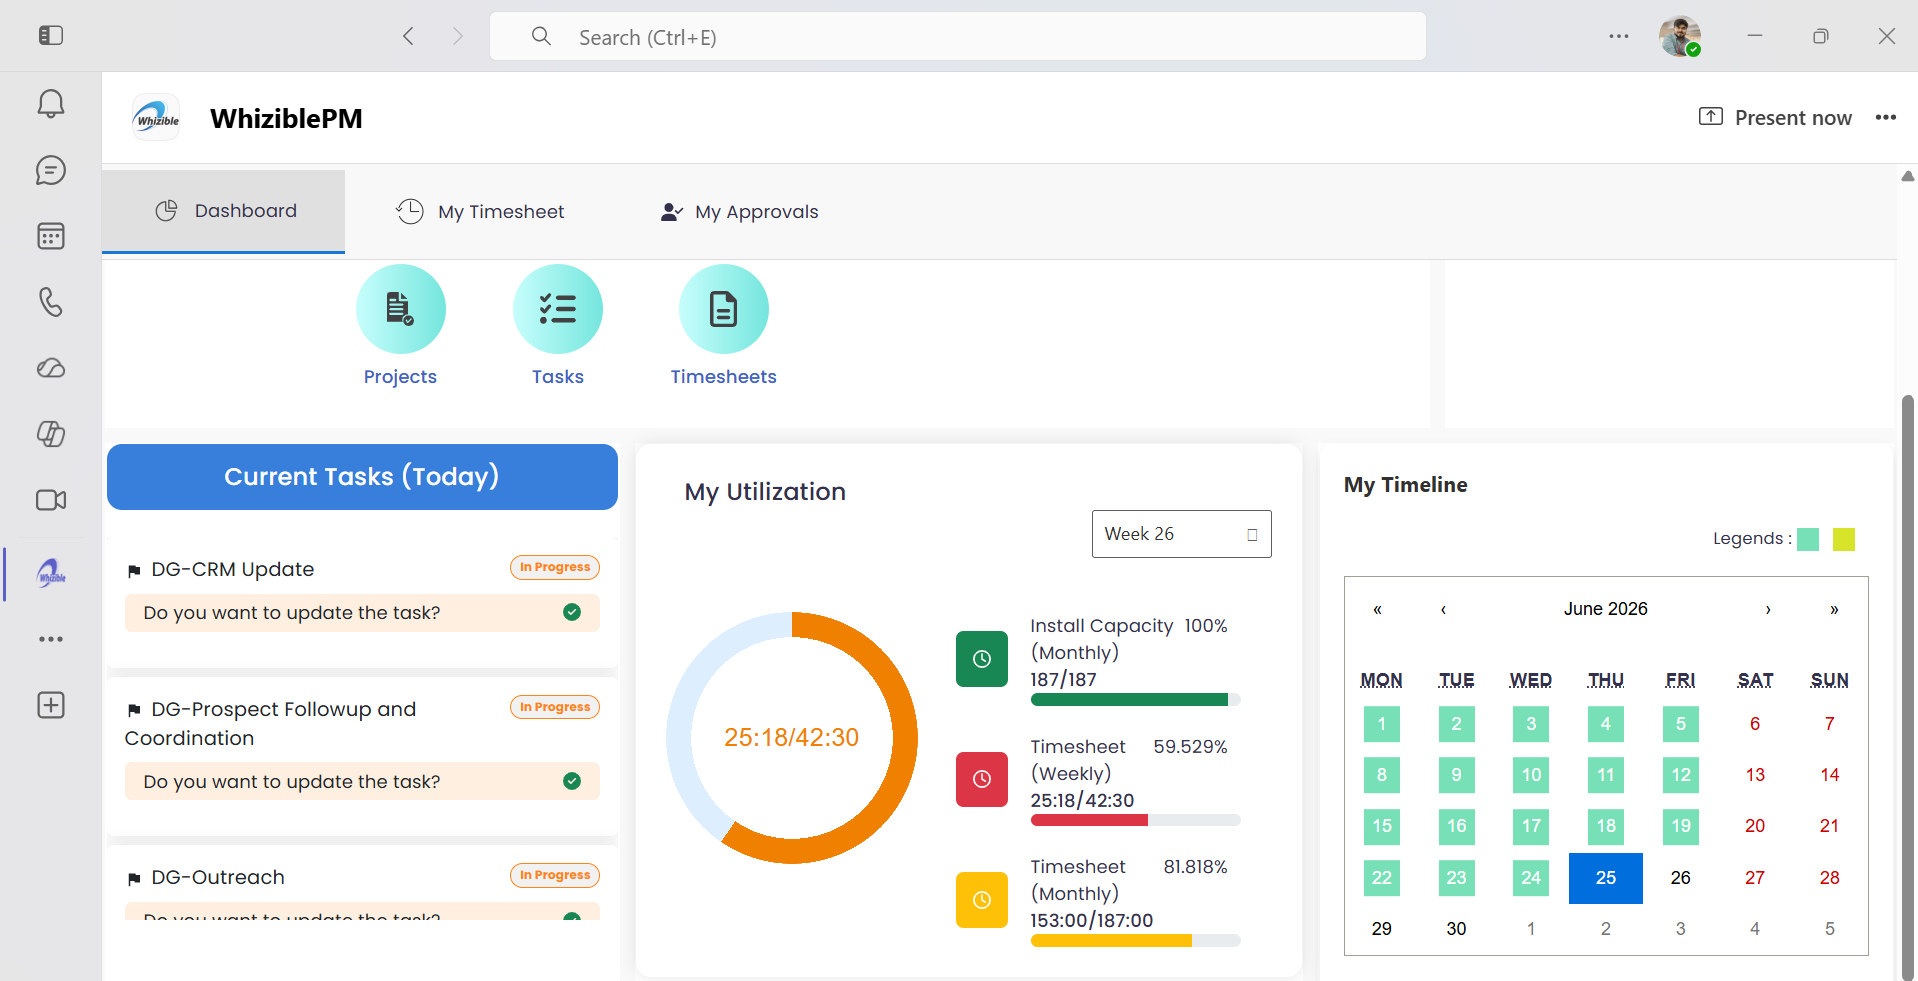Select June 13 in the calendar
1918x981 pixels.
[1755, 775]
